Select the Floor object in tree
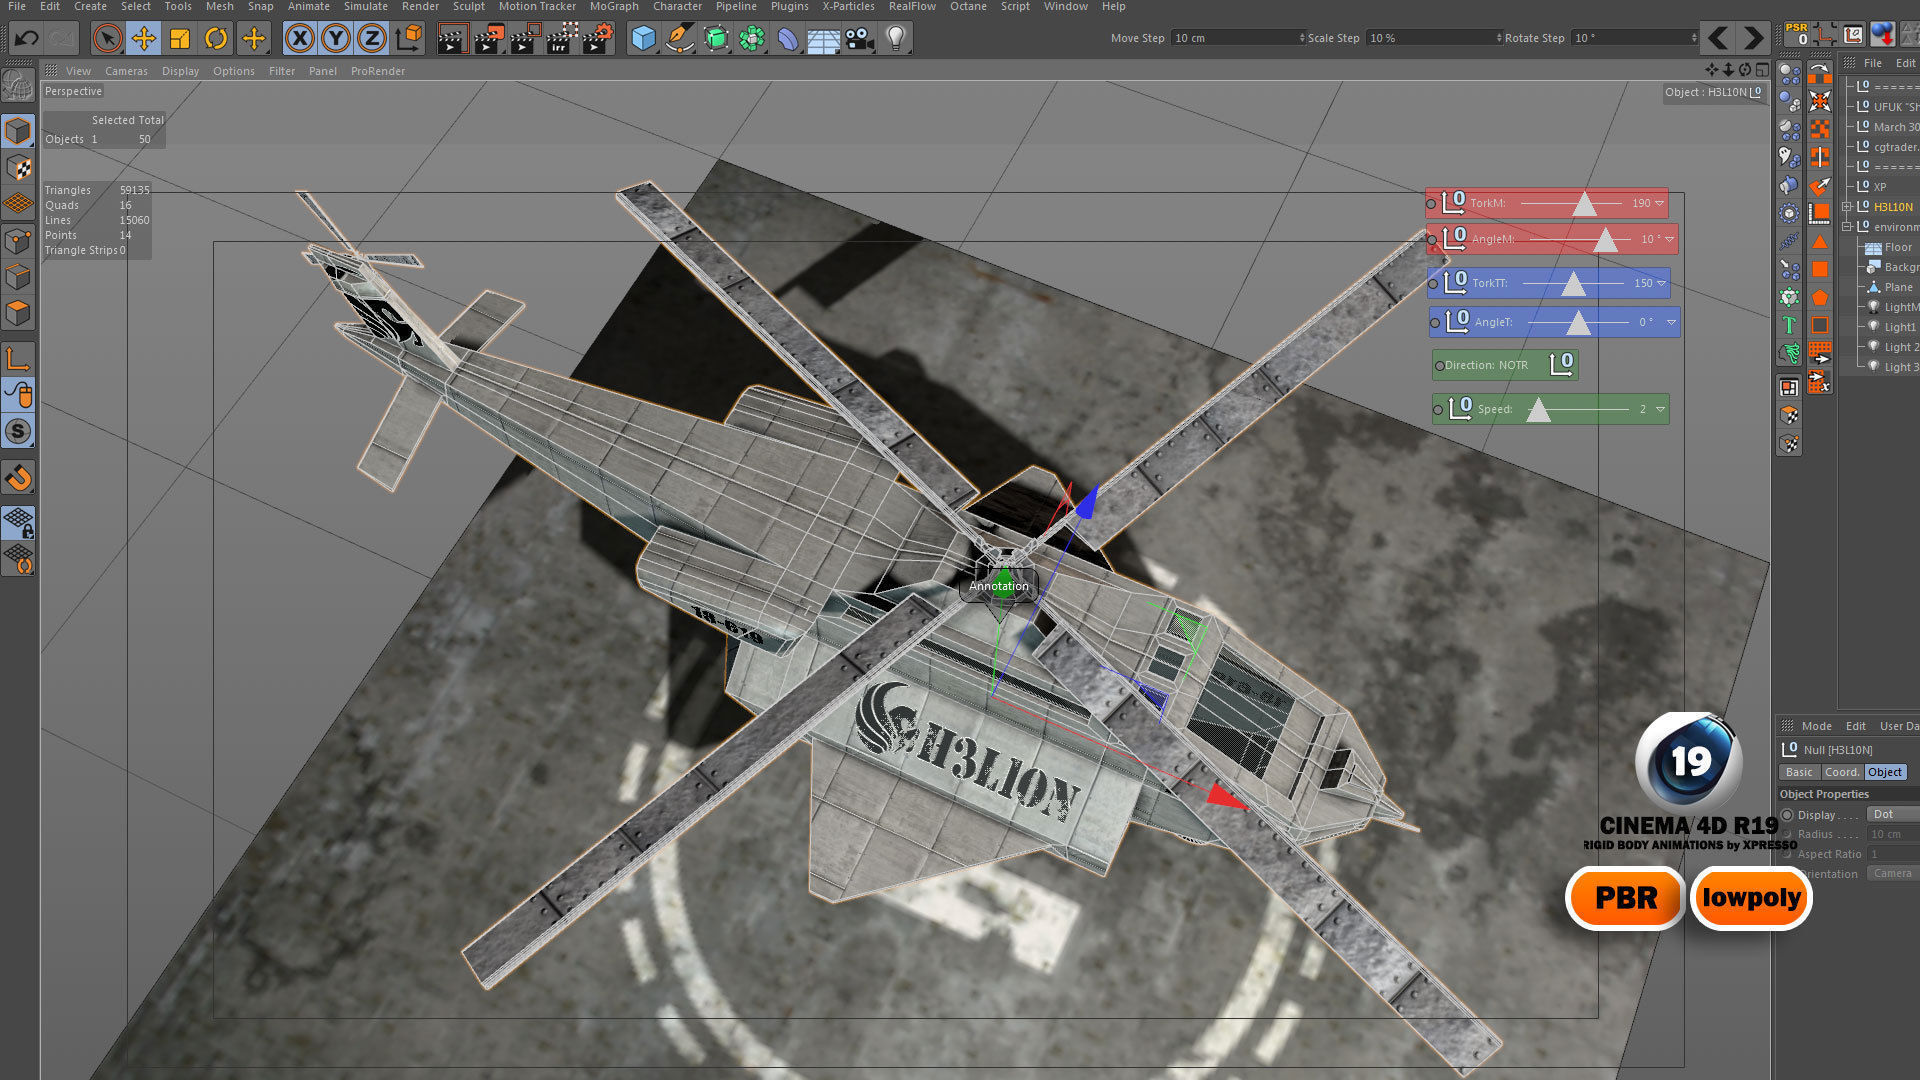 [1897, 247]
